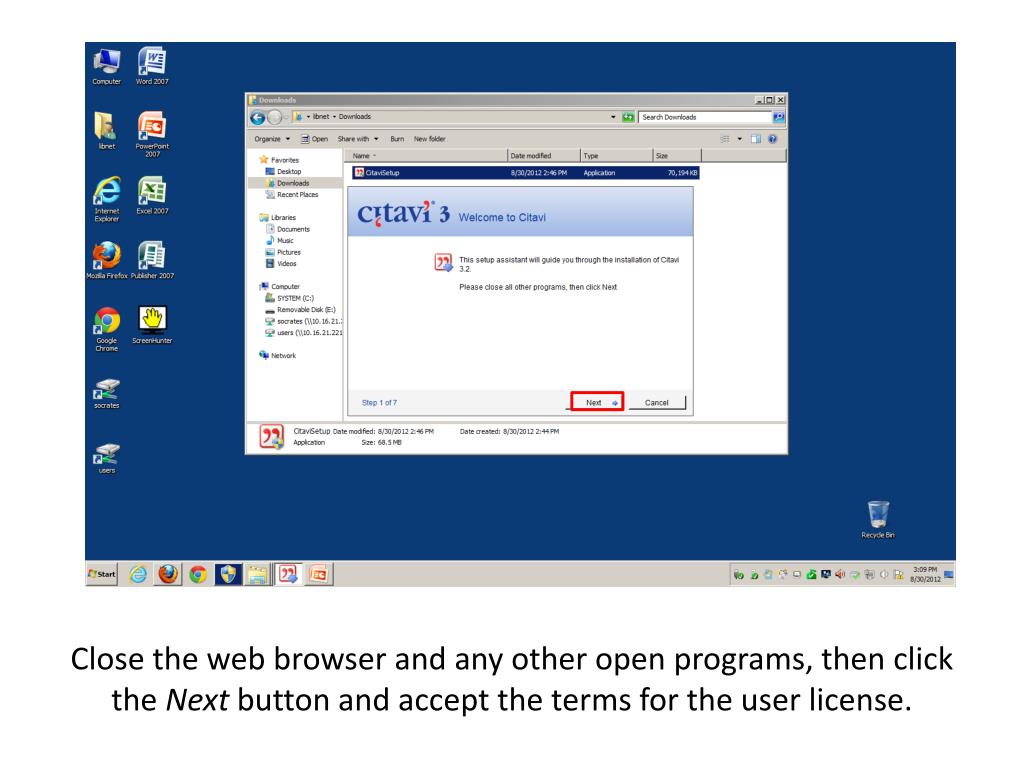Select Recent Places in navigation pane
The image size is (1024, 768).
click(x=292, y=195)
